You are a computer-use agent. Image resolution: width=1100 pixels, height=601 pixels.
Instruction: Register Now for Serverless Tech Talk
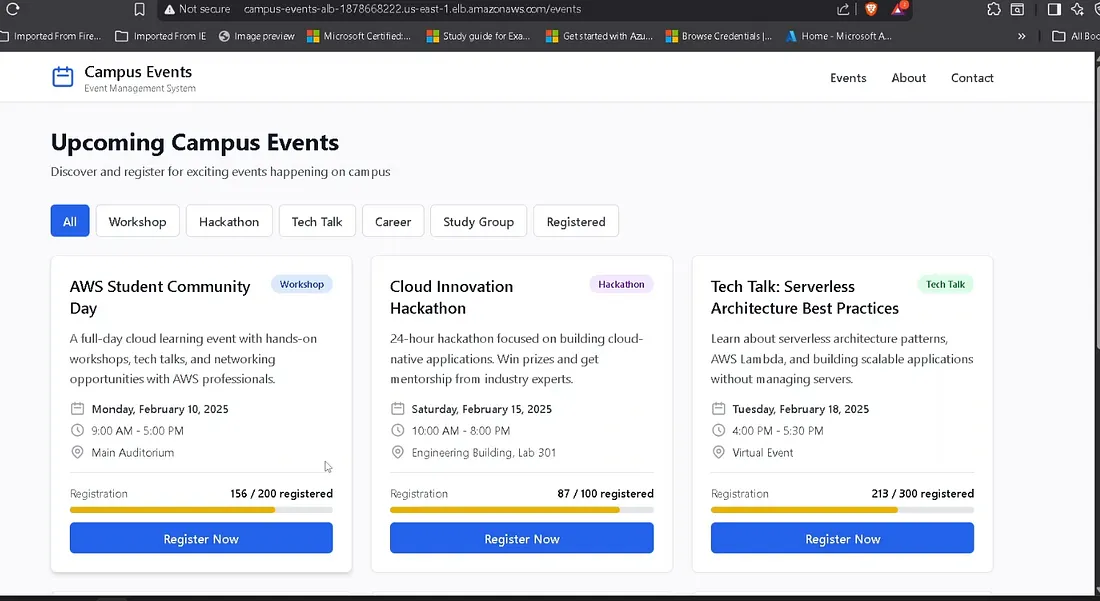(843, 538)
